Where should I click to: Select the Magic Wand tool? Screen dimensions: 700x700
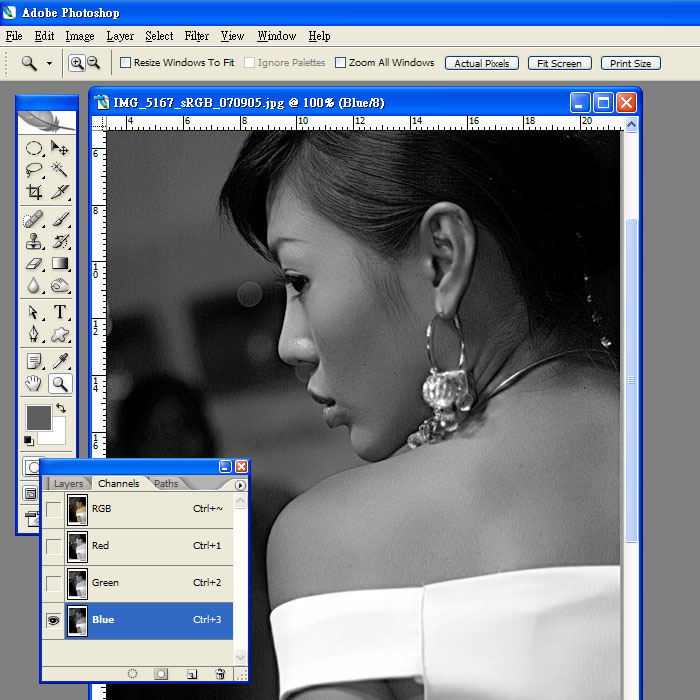60,169
